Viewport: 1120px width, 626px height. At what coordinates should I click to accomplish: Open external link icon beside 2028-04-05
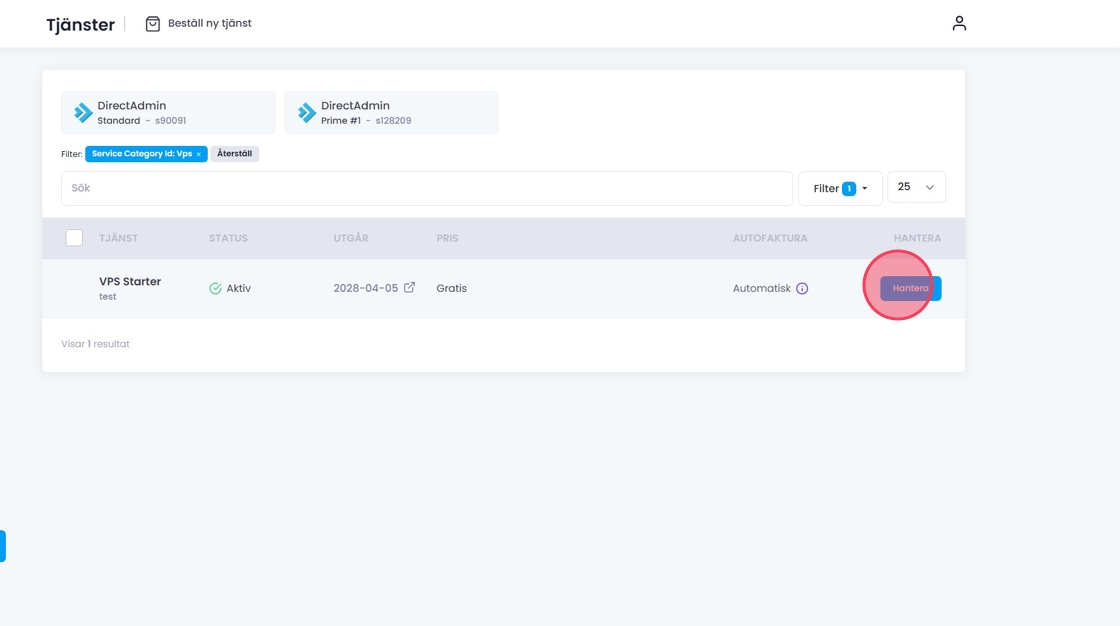(x=409, y=288)
